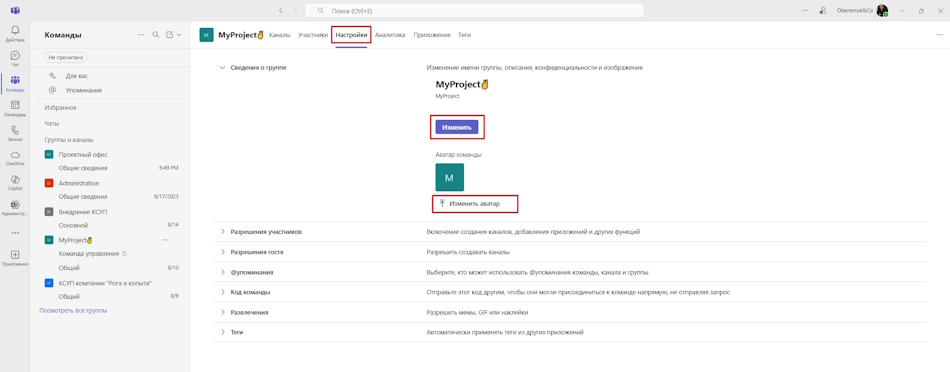Open the Admin (Администр...) rail app
The width and height of the screenshot is (950, 372).
click(x=15, y=208)
